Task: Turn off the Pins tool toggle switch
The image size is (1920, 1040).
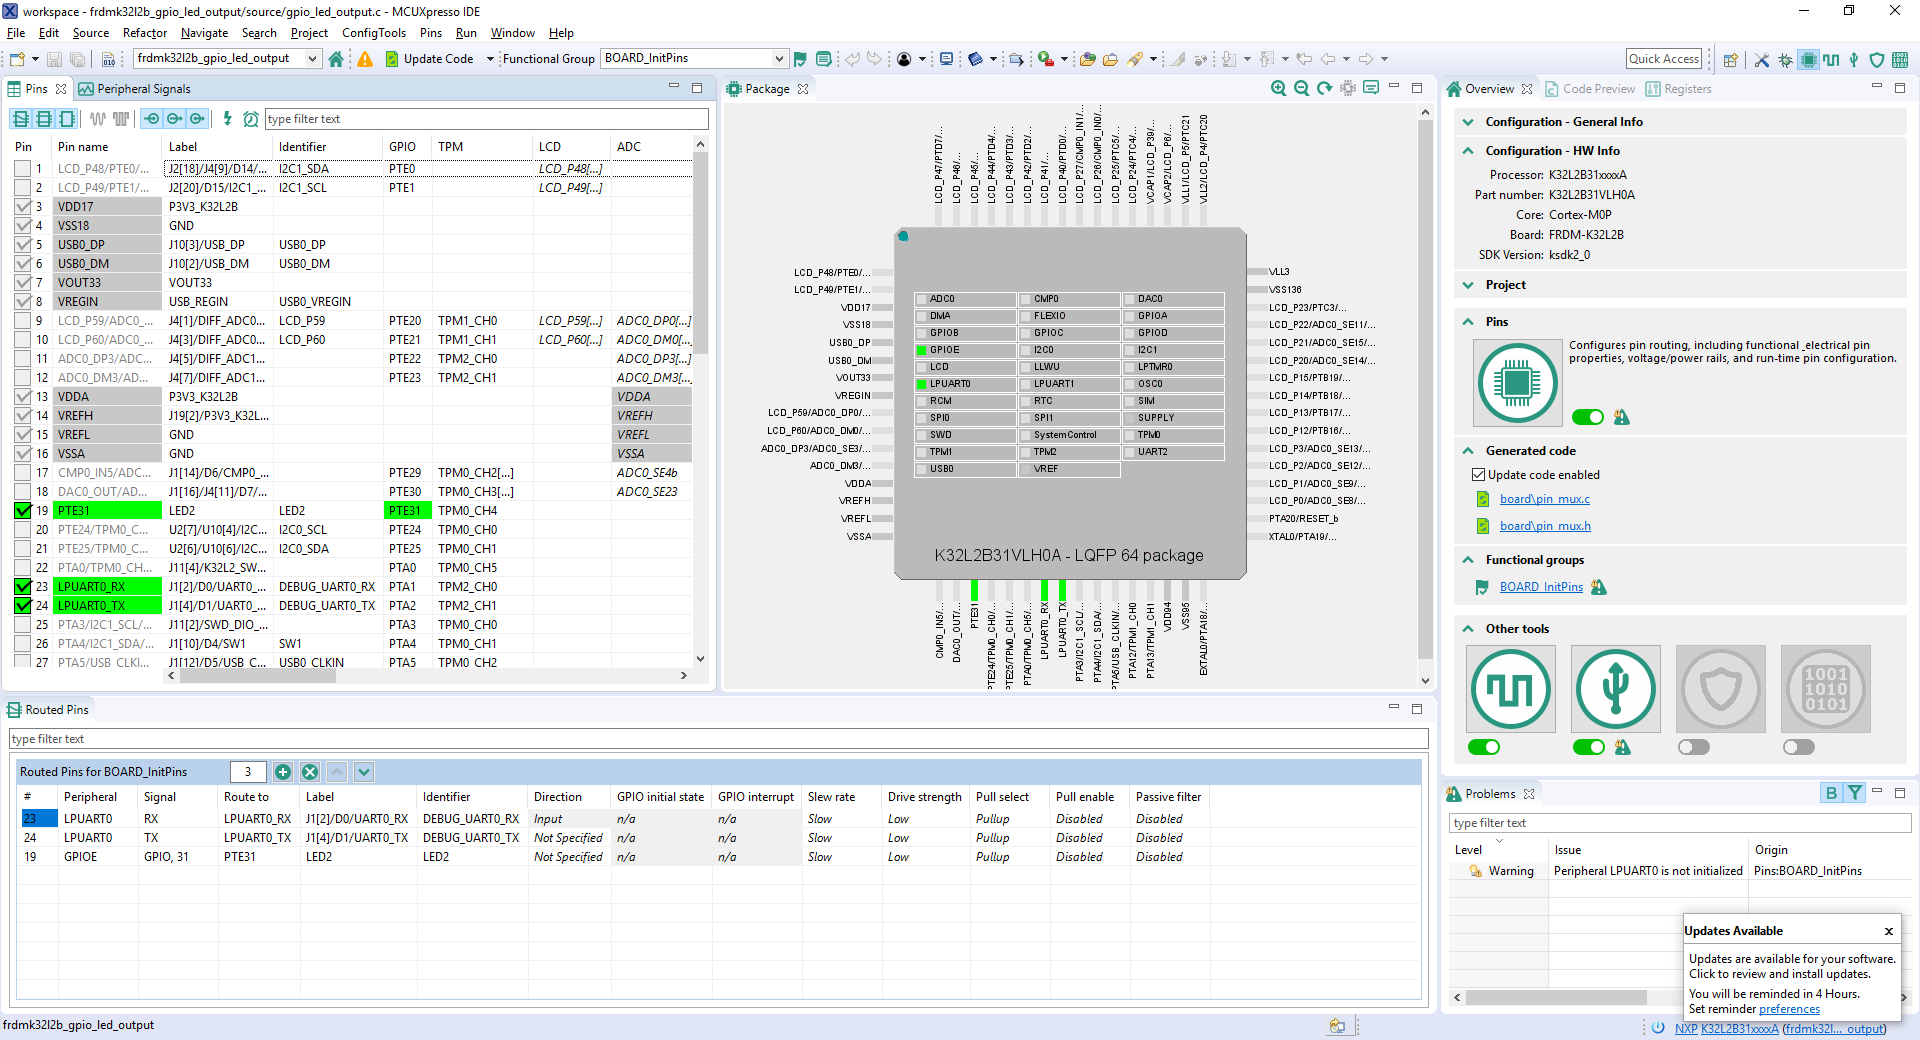Action: (x=1587, y=417)
